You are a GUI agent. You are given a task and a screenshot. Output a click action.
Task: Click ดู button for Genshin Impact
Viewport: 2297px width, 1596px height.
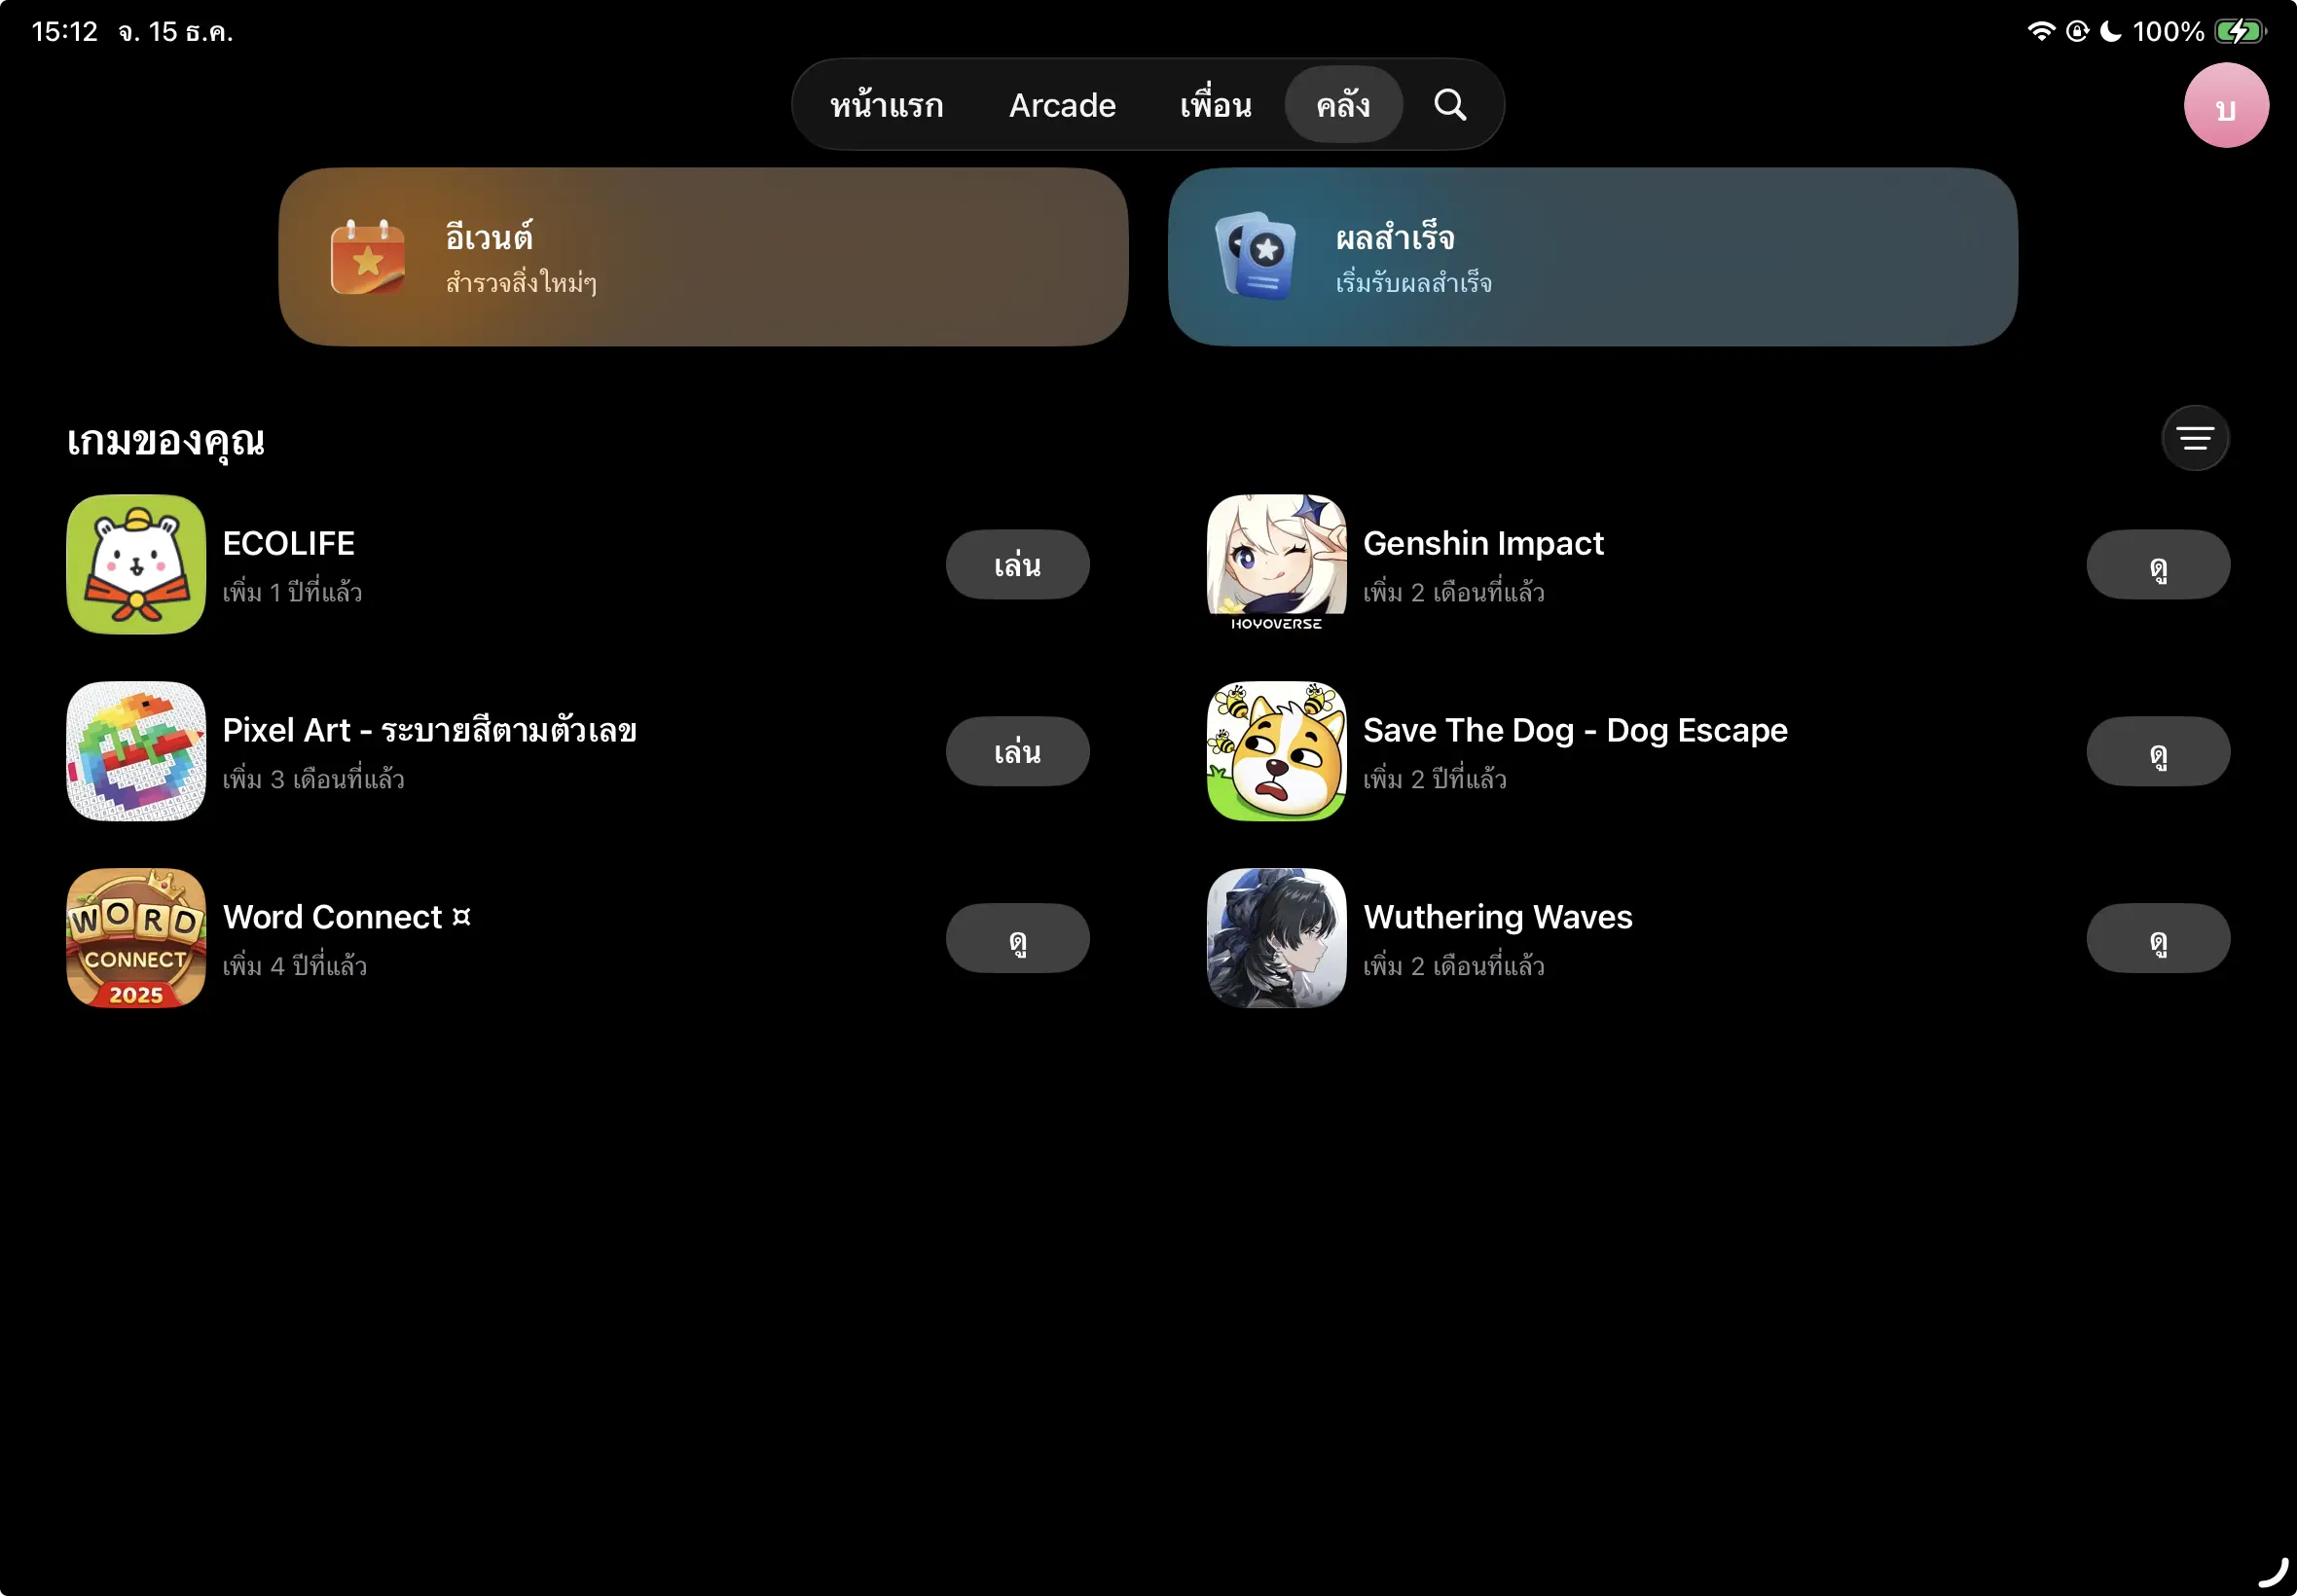coord(2157,565)
